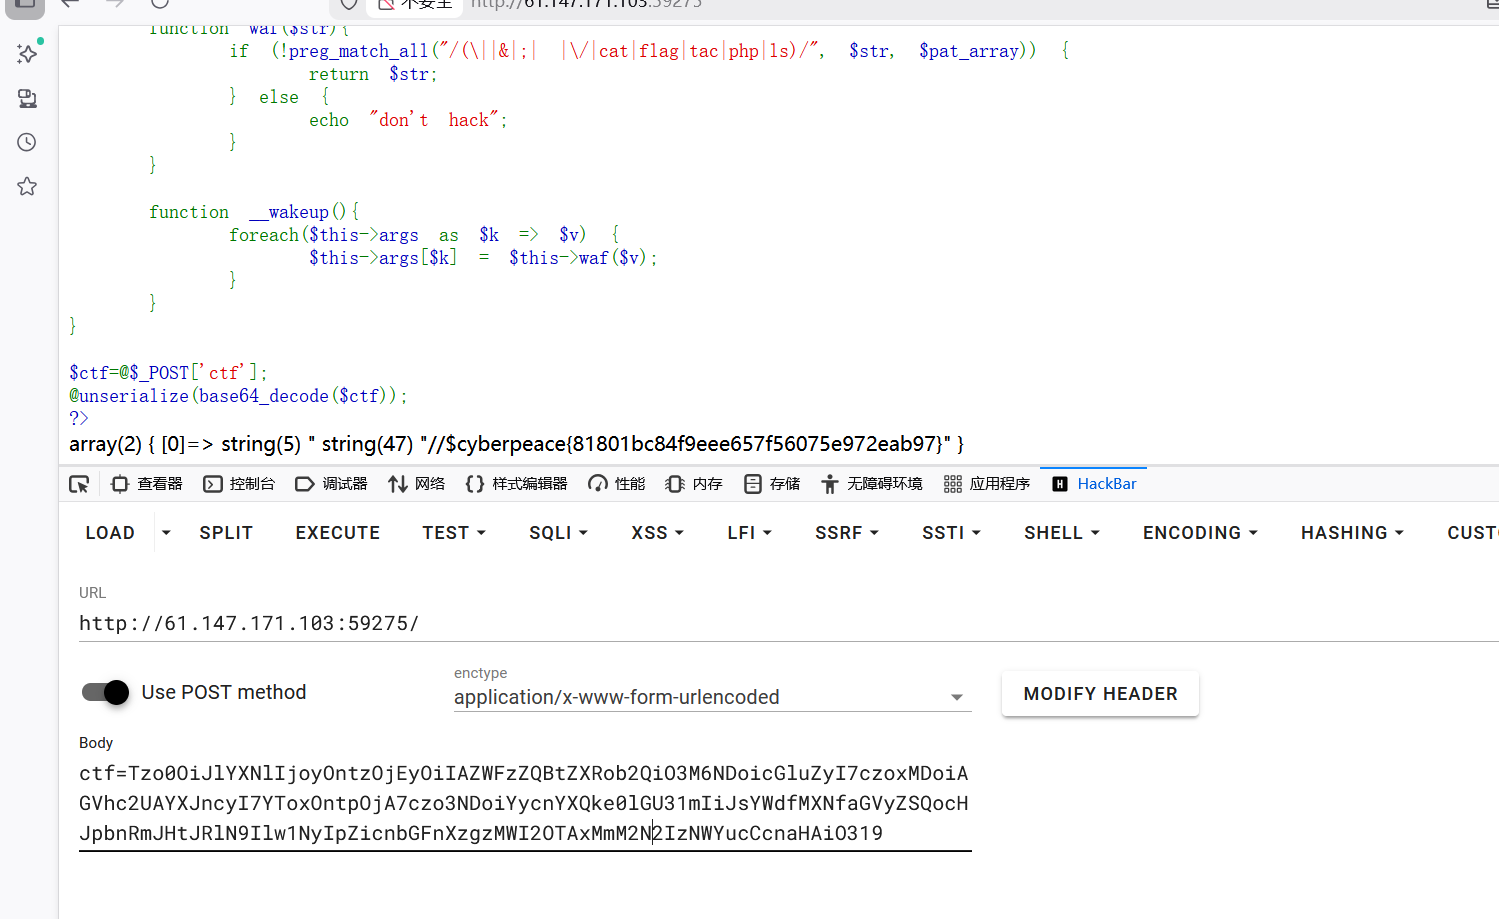Screen dimensions: 1499x919
Task: Open the ENCODING dropdown in HackBar
Action: click(1199, 532)
